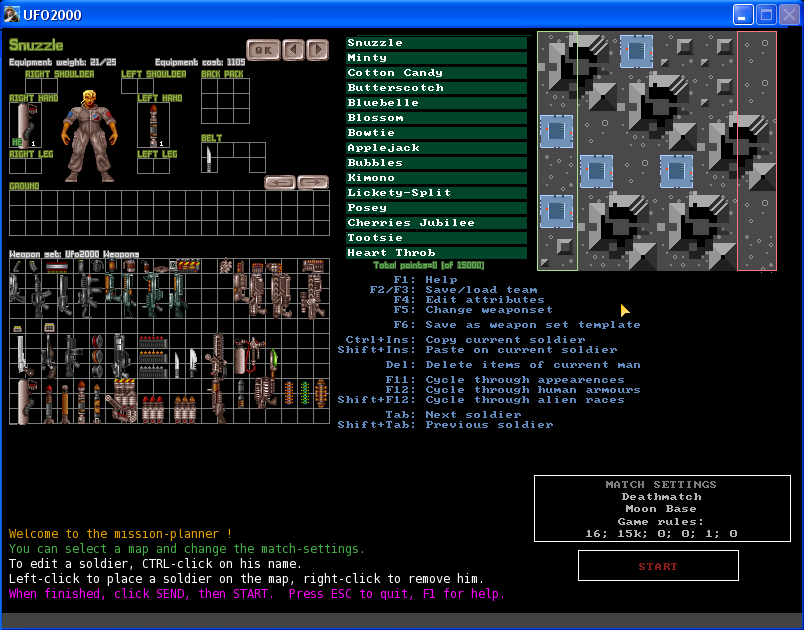
Task: Click the 'F5: Change weaponset' help line
Action: (x=473, y=310)
